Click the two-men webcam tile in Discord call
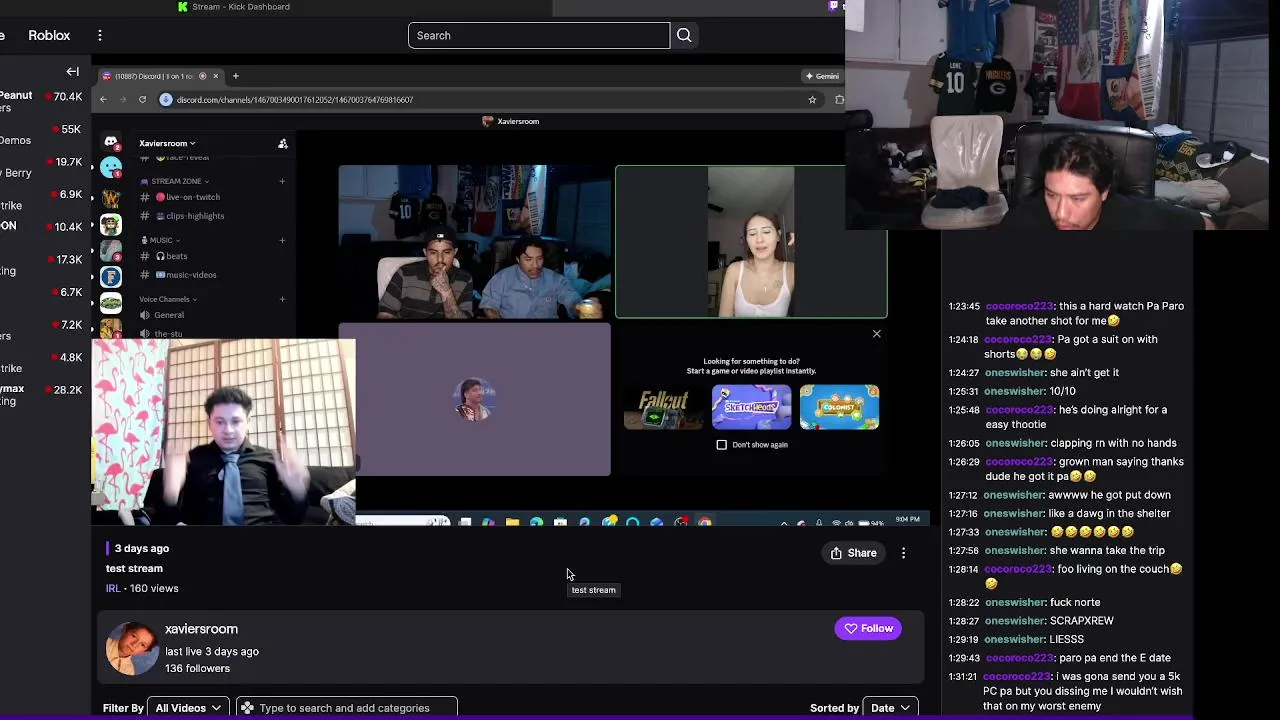Image resolution: width=1280 pixels, height=720 pixels. click(475, 242)
